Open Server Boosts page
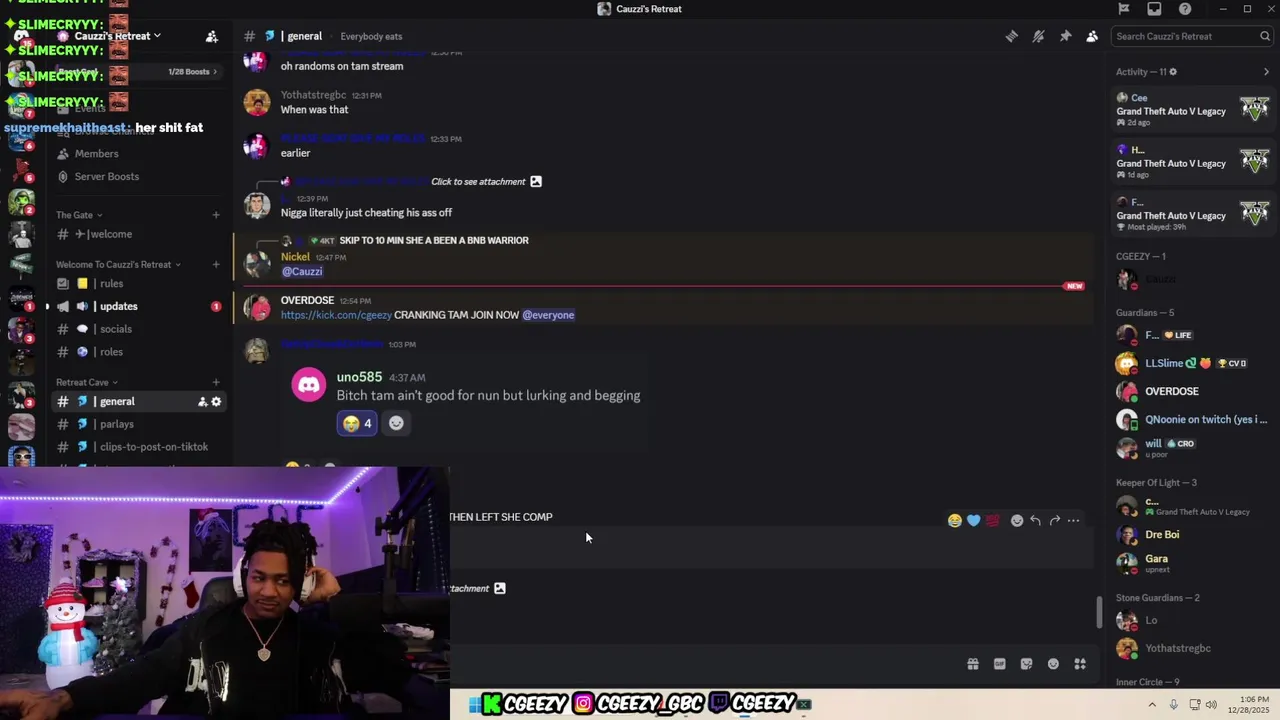1280x720 pixels. pos(106,176)
